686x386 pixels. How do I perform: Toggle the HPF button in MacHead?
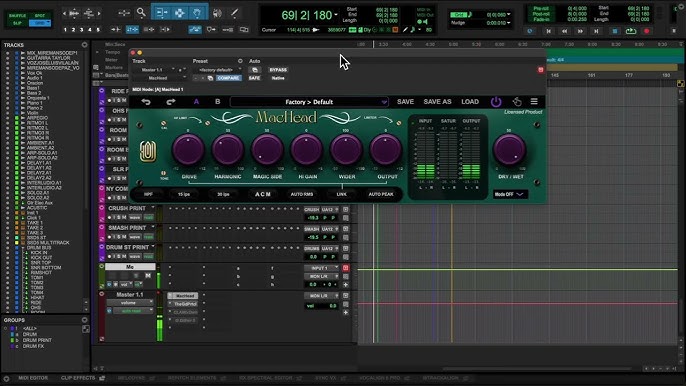(148, 194)
